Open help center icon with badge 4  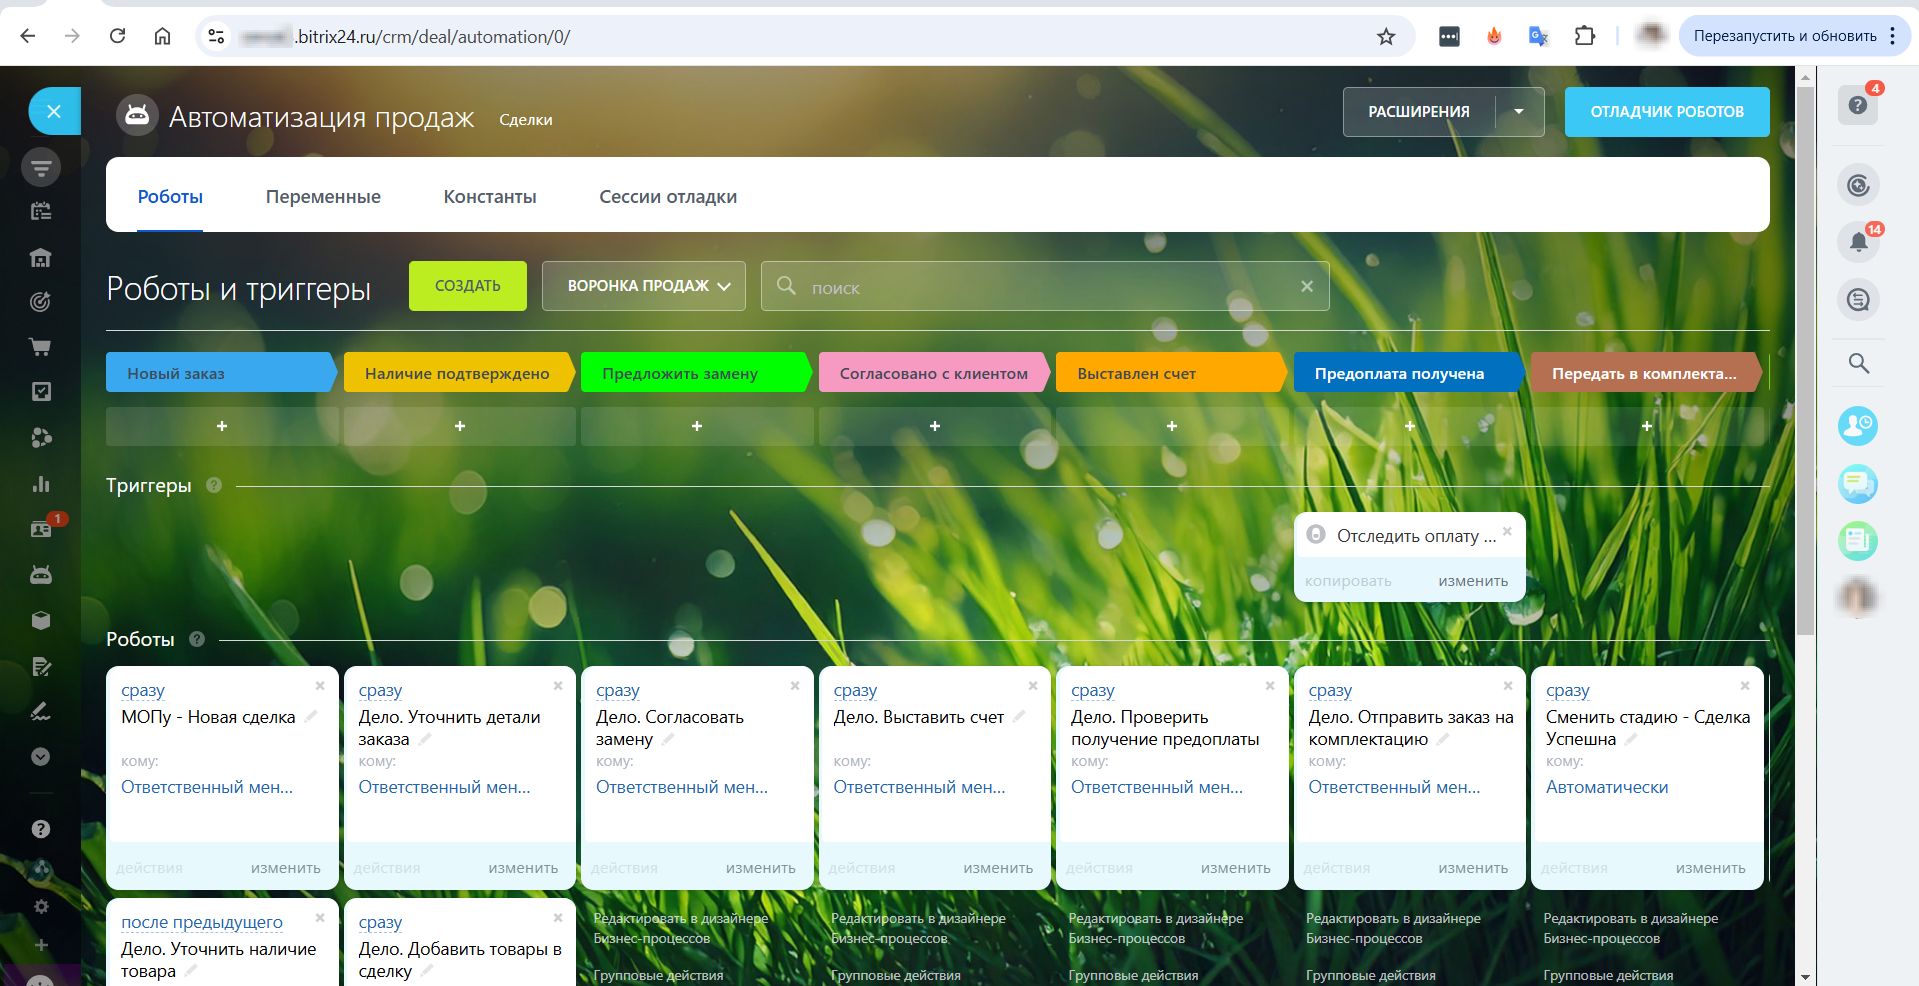tap(1858, 105)
